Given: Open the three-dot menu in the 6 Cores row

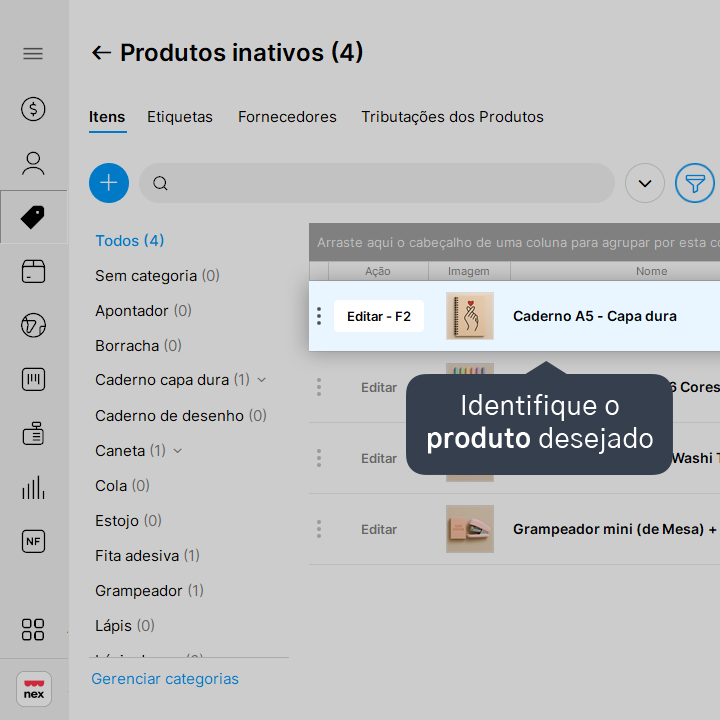Looking at the screenshot, I should click(x=319, y=387).
